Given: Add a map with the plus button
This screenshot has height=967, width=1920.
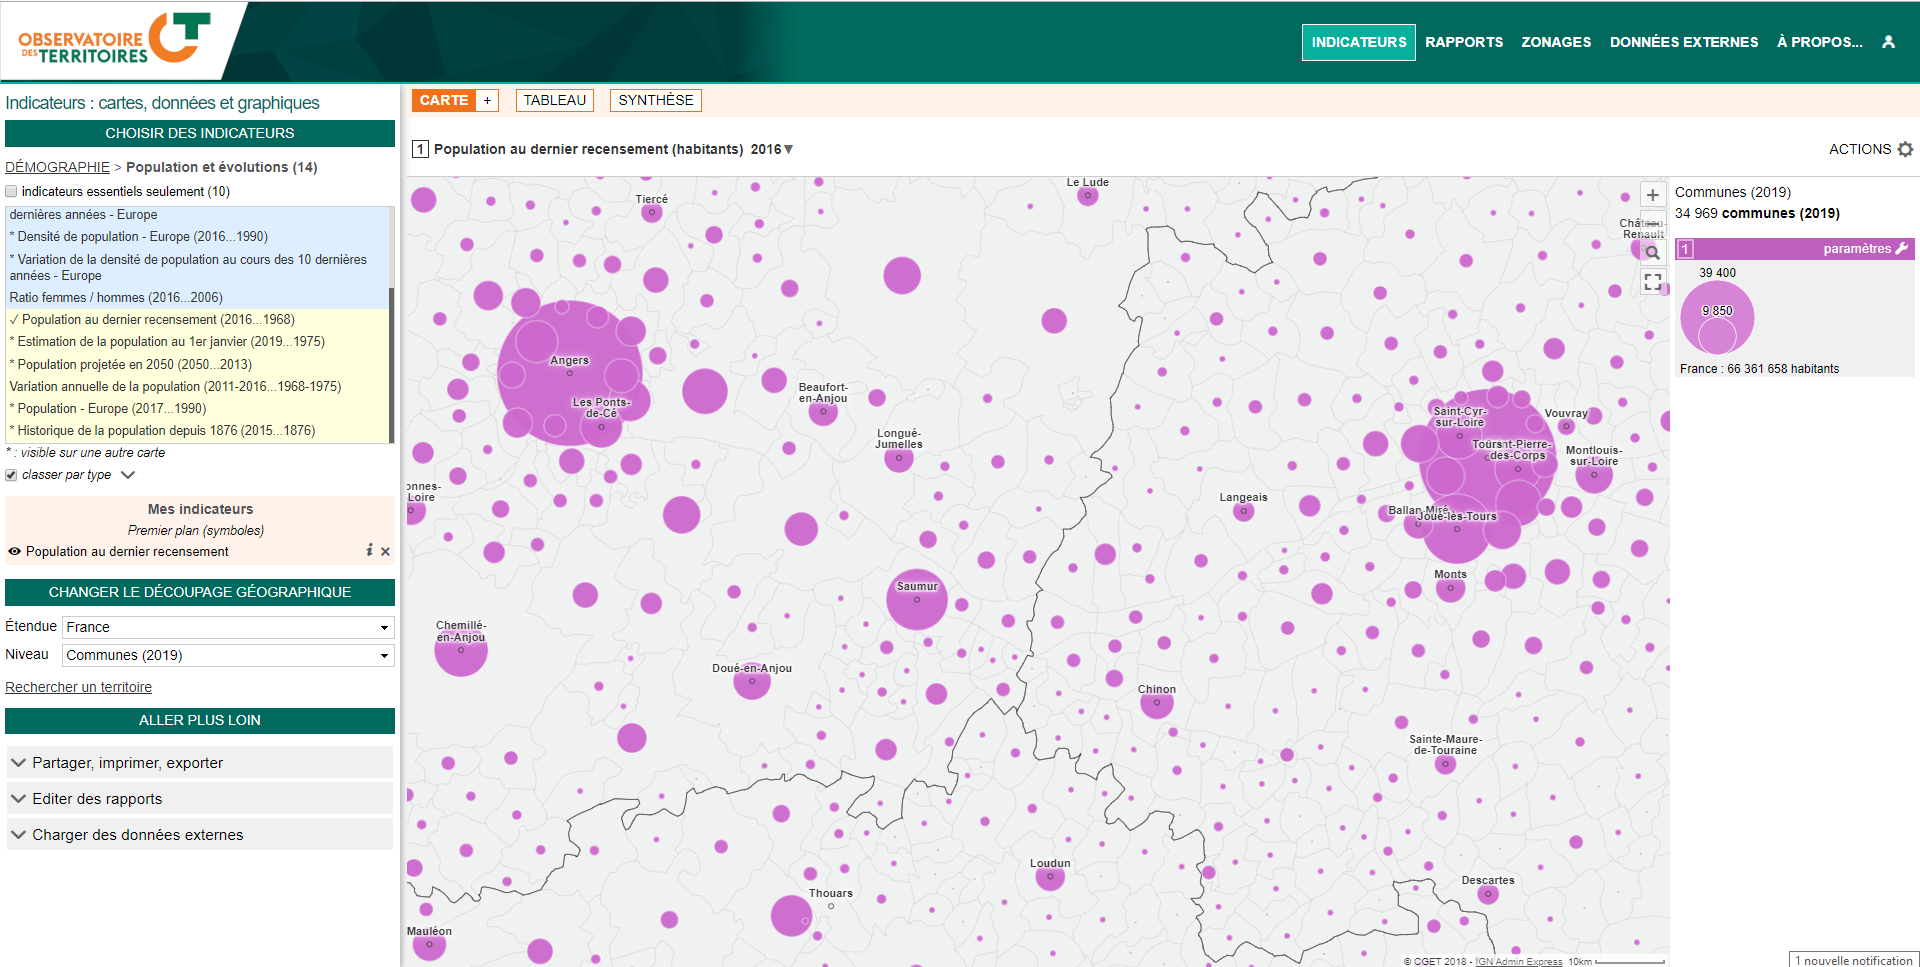Looking at the screenshot, I should 487,100.
